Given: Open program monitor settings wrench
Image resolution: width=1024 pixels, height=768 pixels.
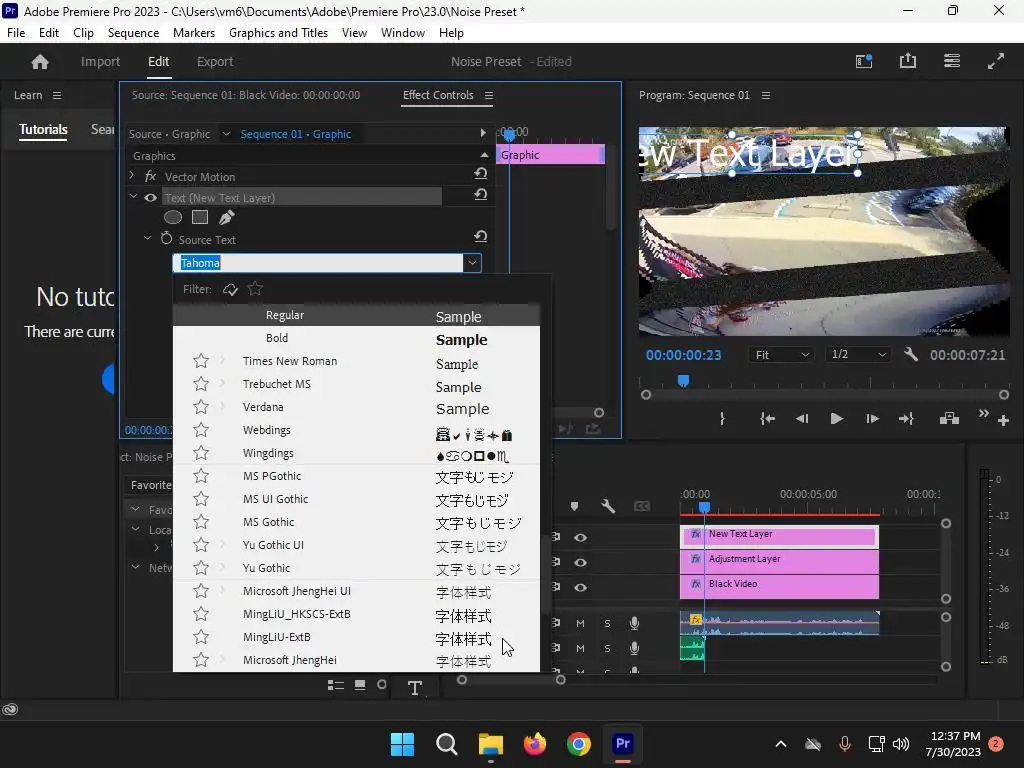Looking at the screenshot, I should coord(911,354).
